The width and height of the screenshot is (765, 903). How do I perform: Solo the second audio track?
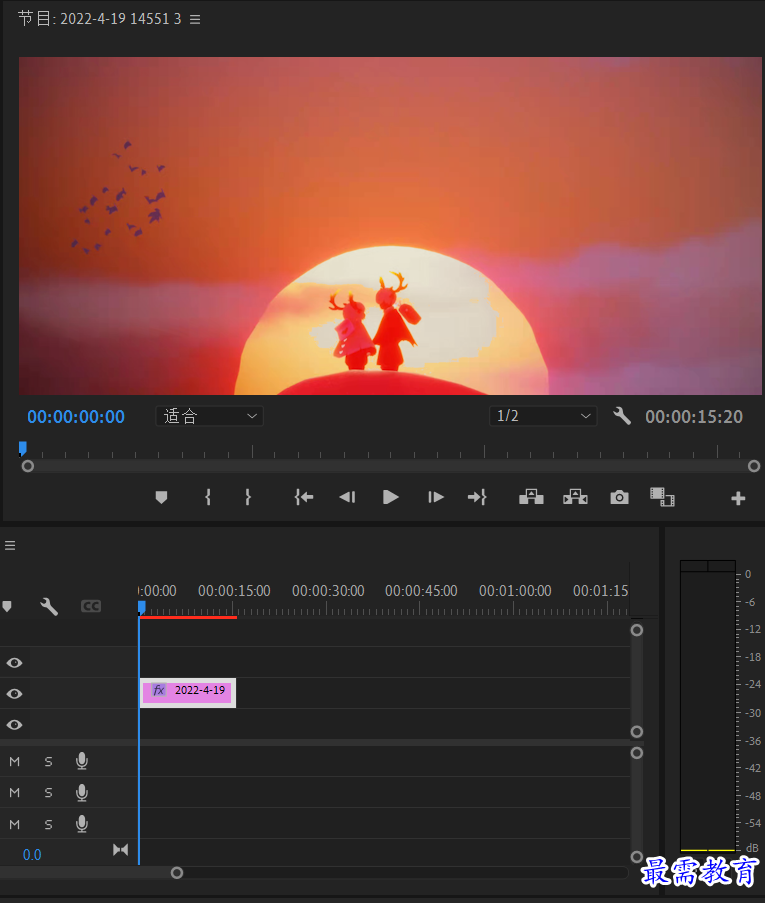(x=48, y=793)
